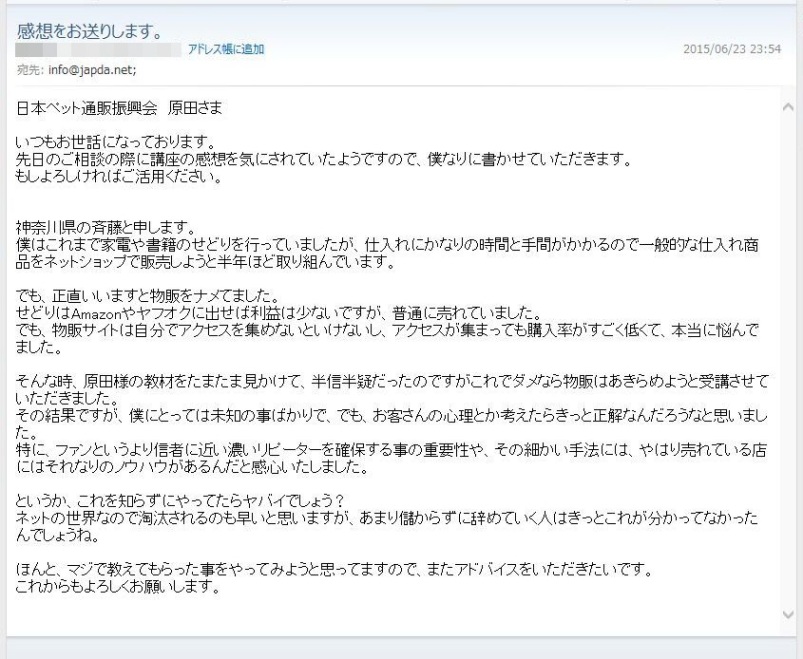Click the subject 感想をお送りします。

coord(90,31)
